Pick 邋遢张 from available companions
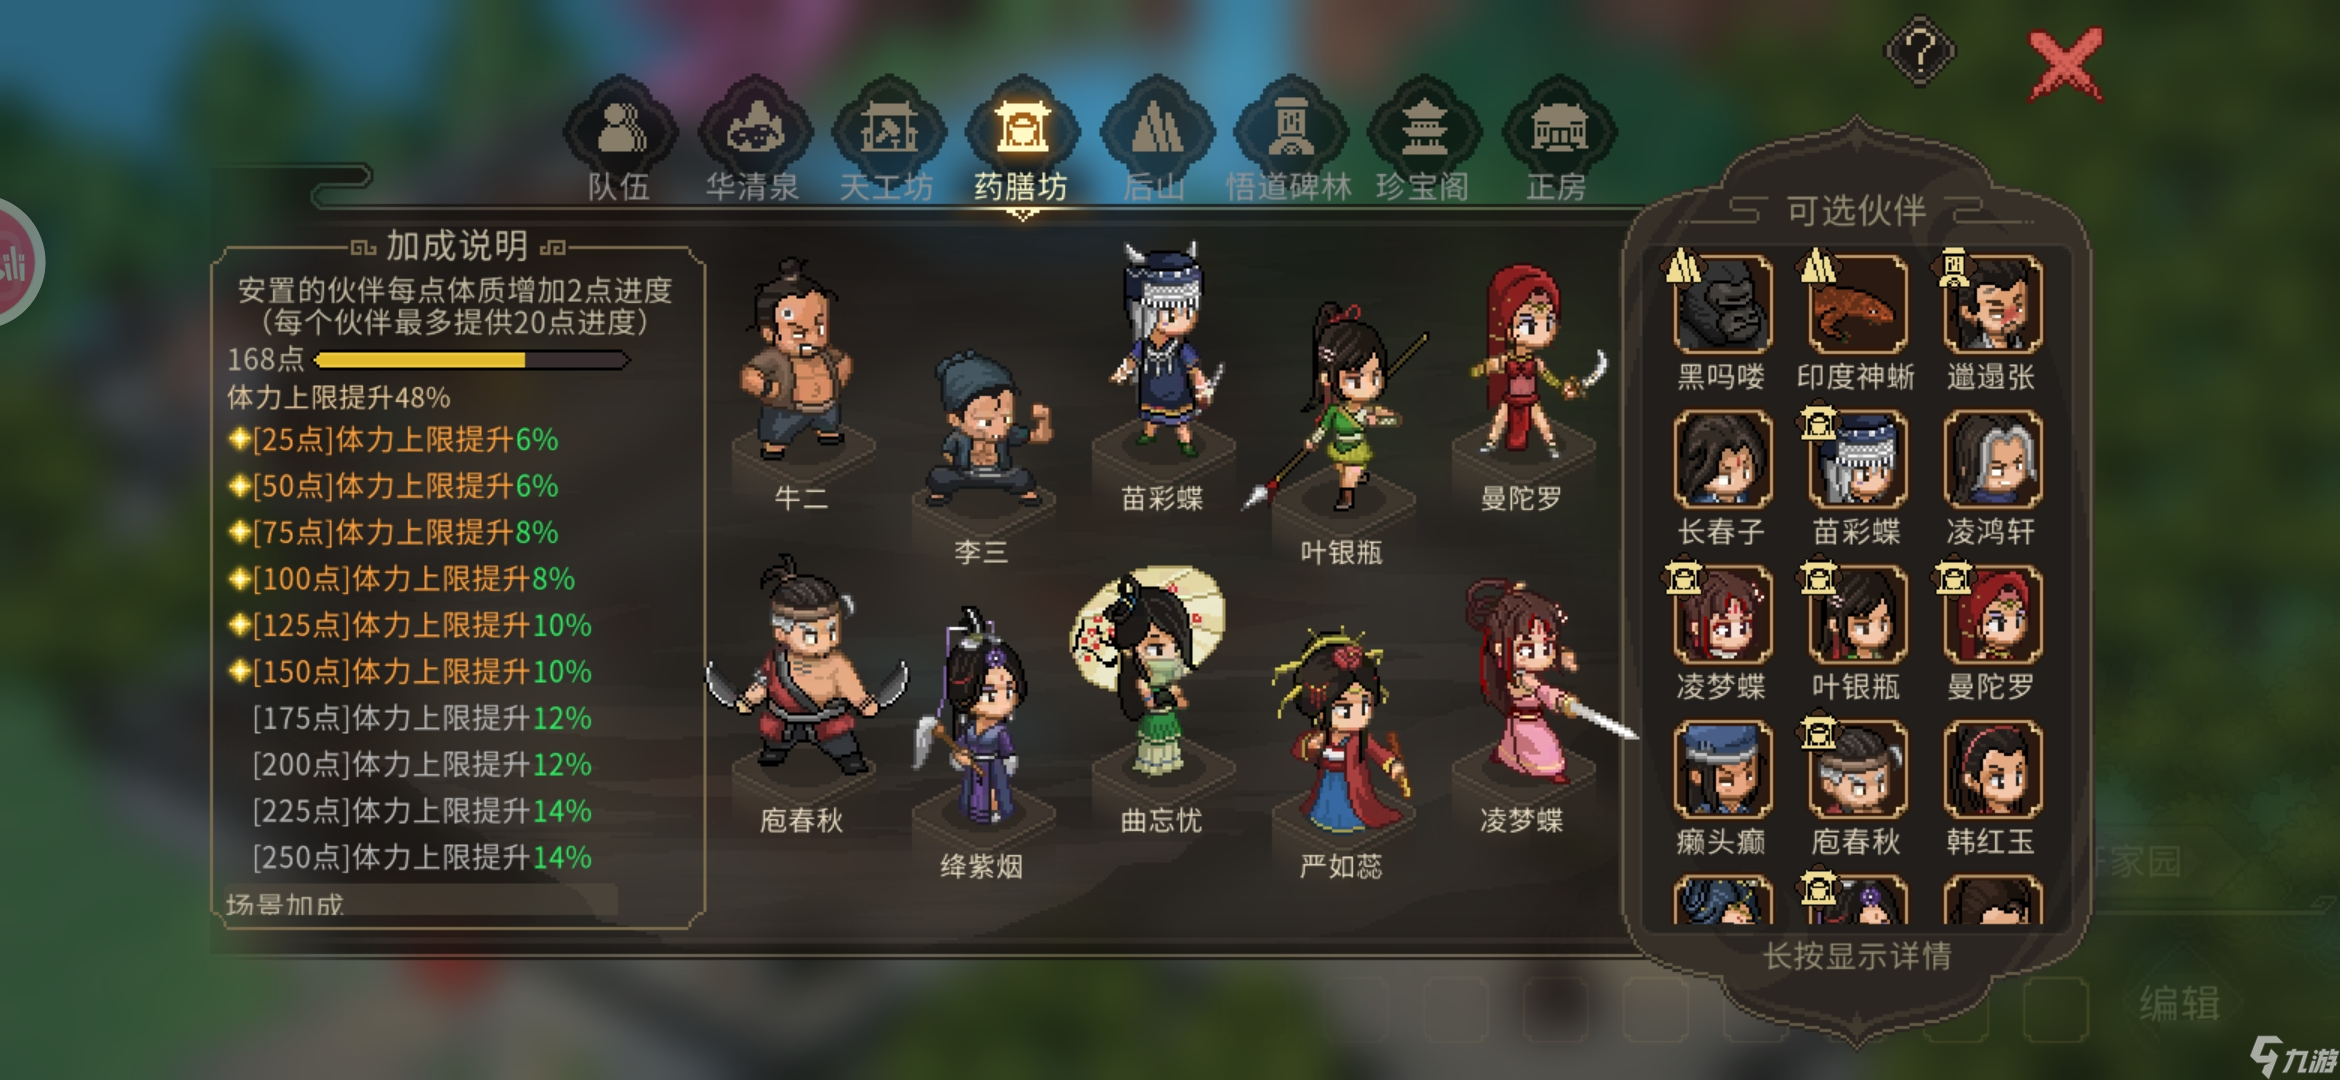Screen dimensions: 2340x1080 (1992, 304)
